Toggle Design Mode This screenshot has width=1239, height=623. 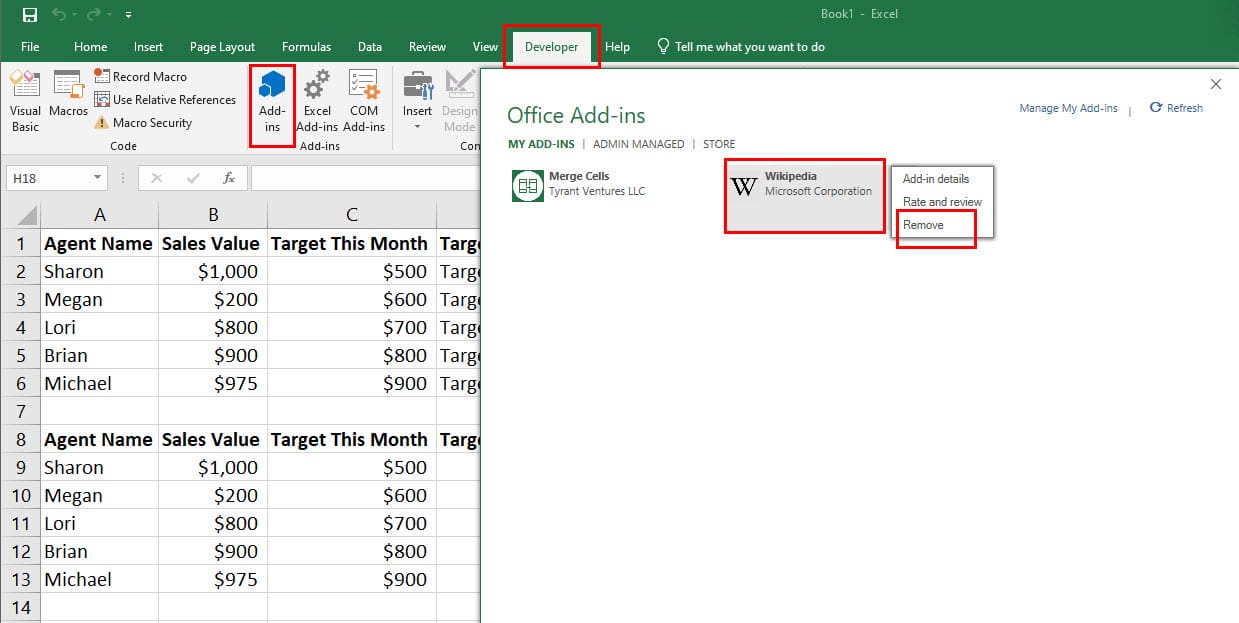pos(459,102)
